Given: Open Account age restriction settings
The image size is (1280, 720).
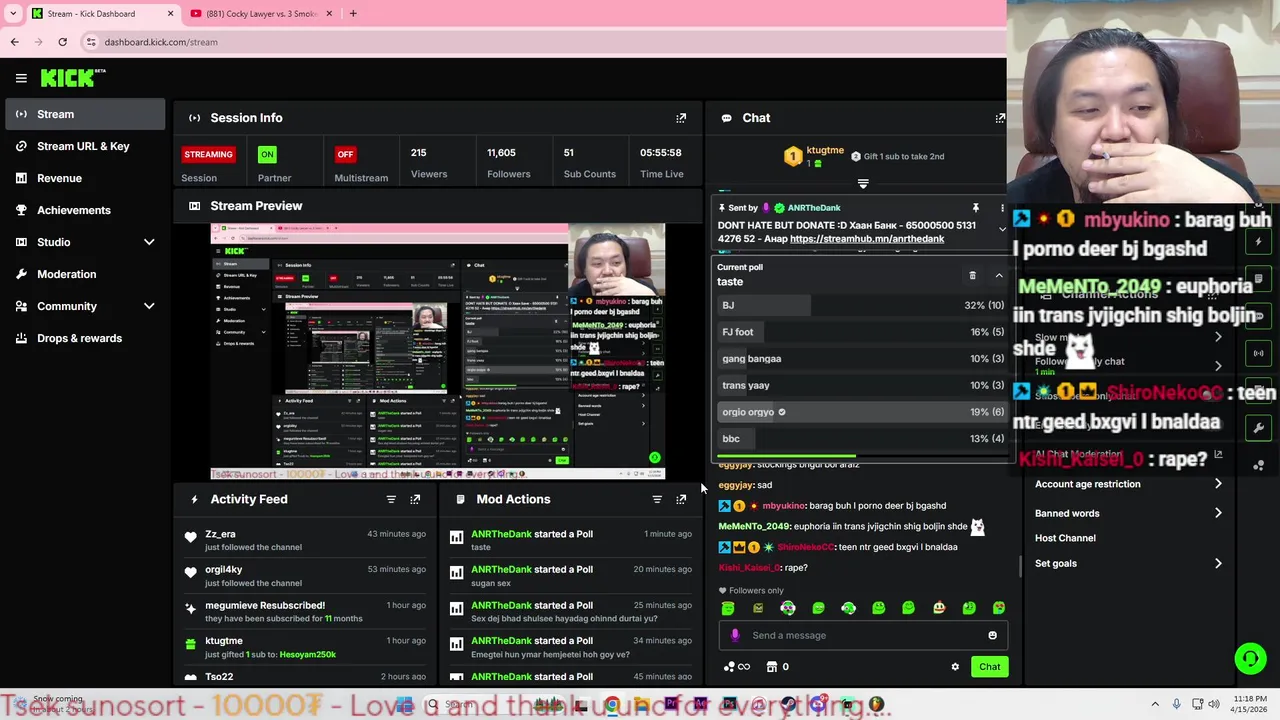Looking at the screenshot, I should click(1129, 484).
